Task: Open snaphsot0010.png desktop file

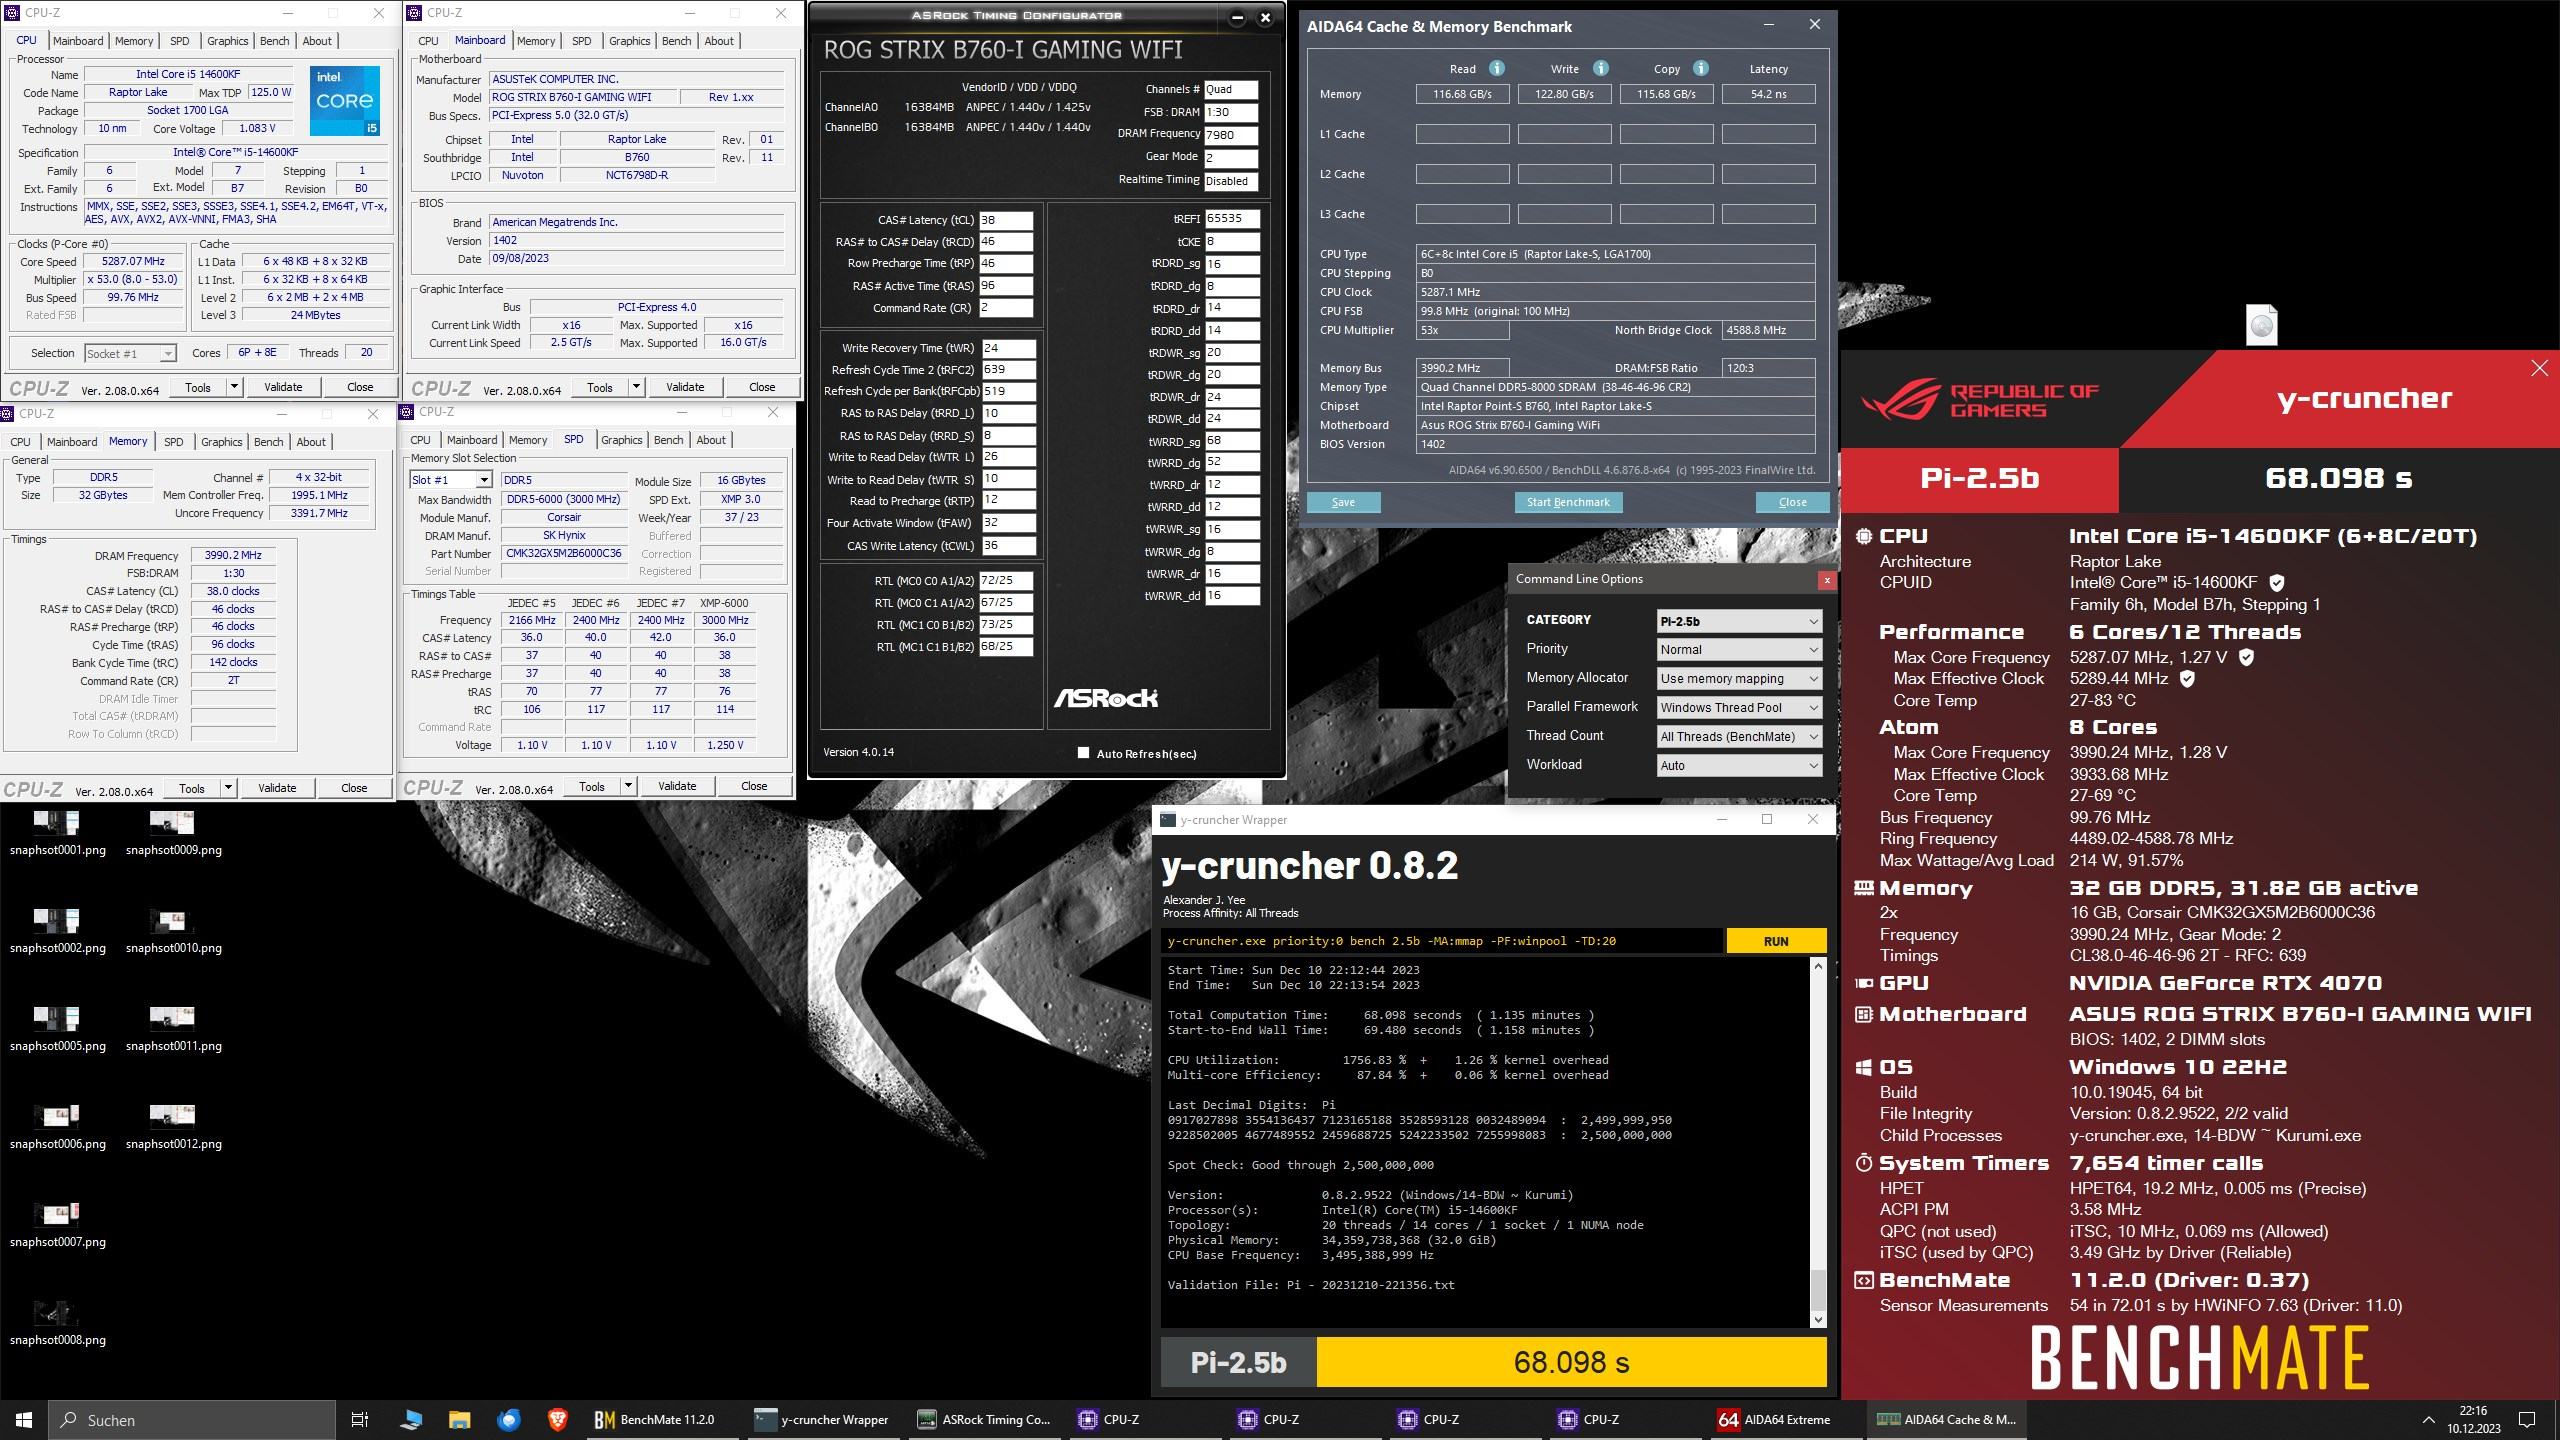Action: (x=173, y=931)
